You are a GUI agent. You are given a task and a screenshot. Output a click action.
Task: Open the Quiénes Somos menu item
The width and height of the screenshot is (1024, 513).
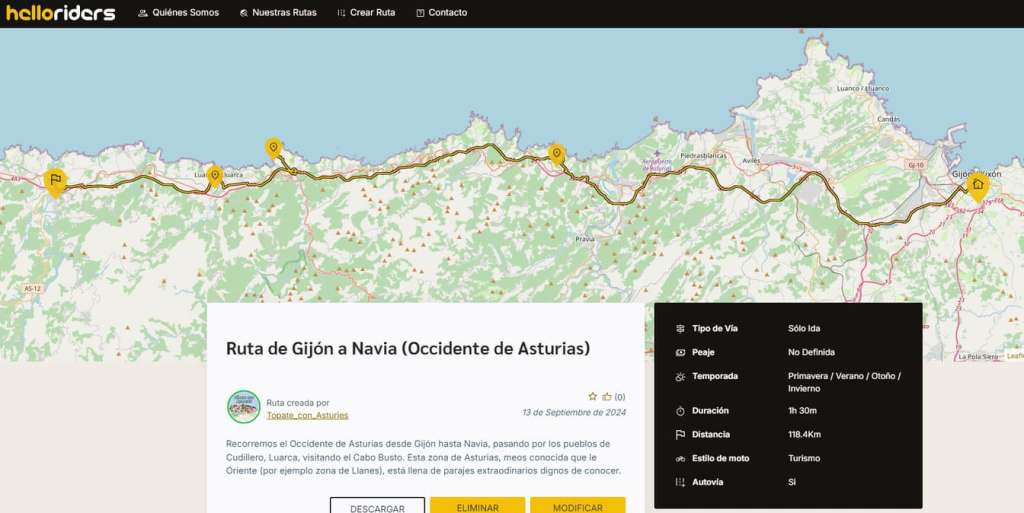pyautogui.click(x=178, y=13)
